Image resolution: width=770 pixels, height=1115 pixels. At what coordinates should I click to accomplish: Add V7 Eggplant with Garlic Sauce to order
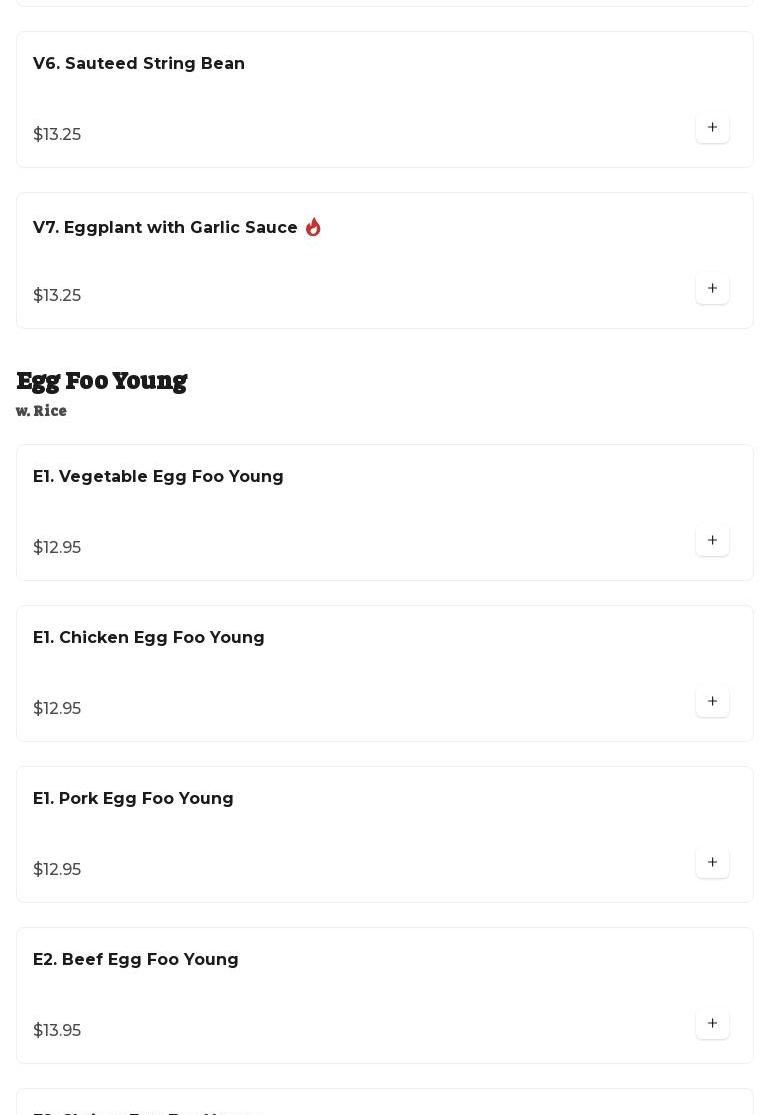712,289
